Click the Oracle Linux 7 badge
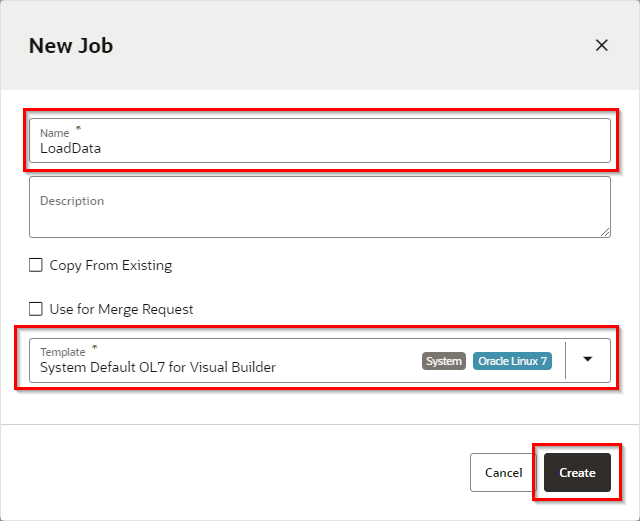The image size is (640, 521). click(511, 361)
